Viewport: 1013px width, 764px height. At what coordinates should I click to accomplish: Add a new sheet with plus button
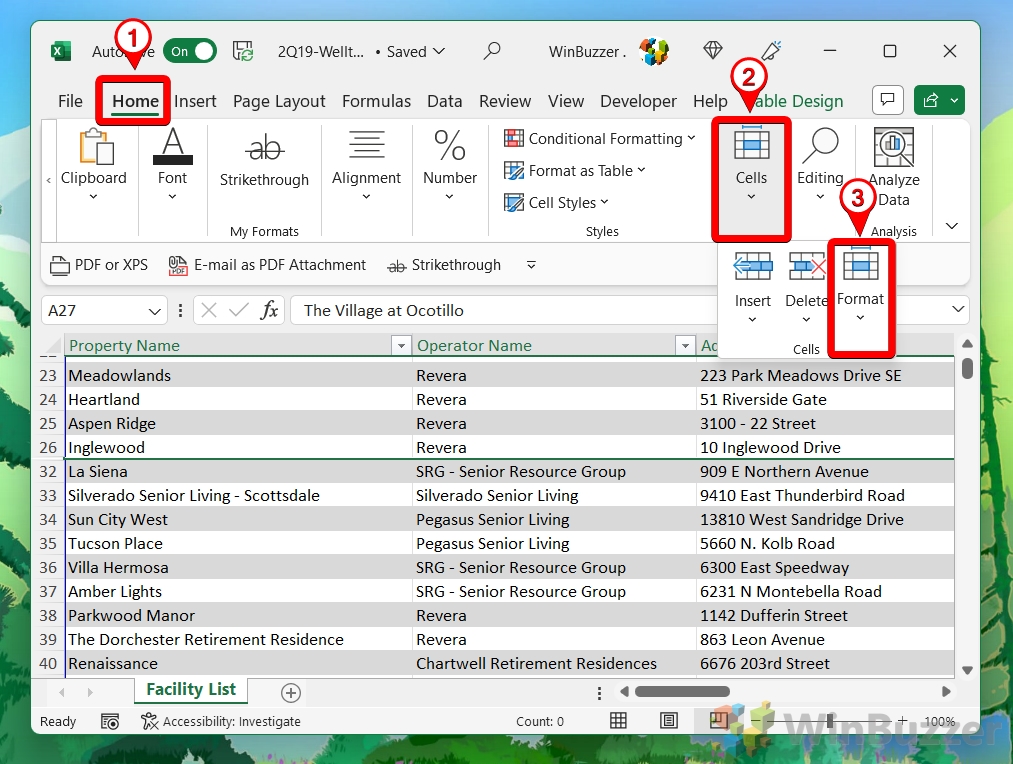pyautogui.click(x=291, y=692)
